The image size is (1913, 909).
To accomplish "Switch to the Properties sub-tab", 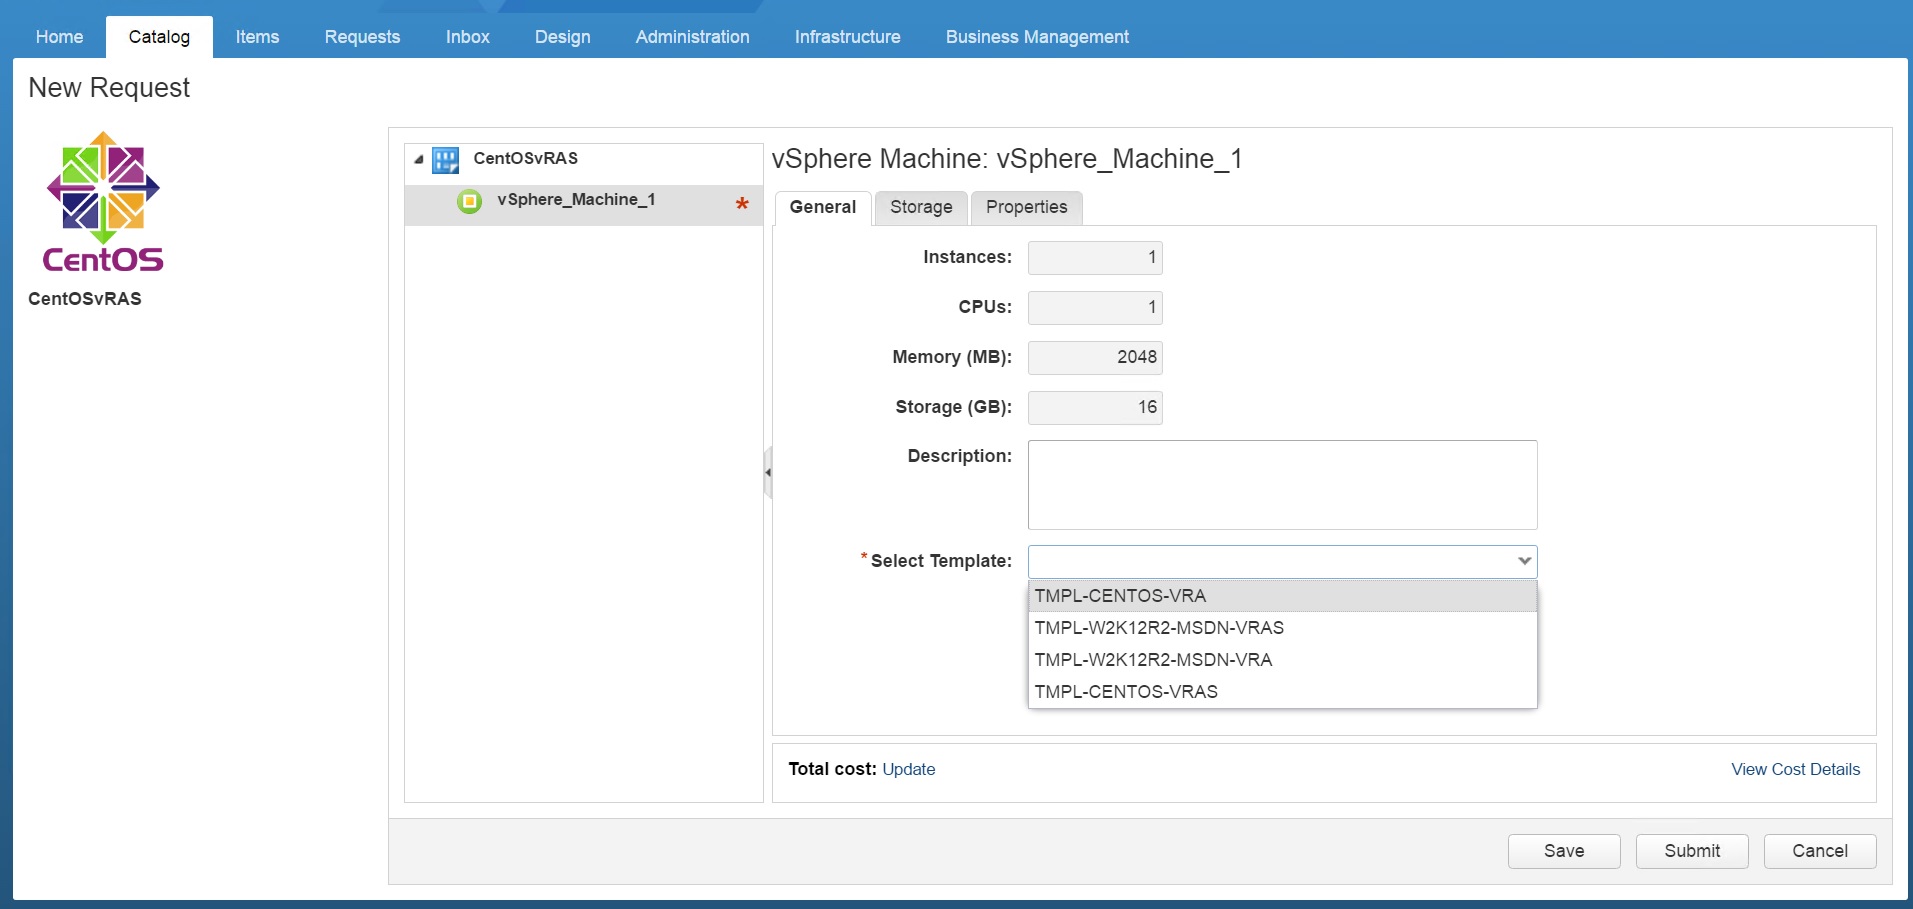I will (1026, 207).
